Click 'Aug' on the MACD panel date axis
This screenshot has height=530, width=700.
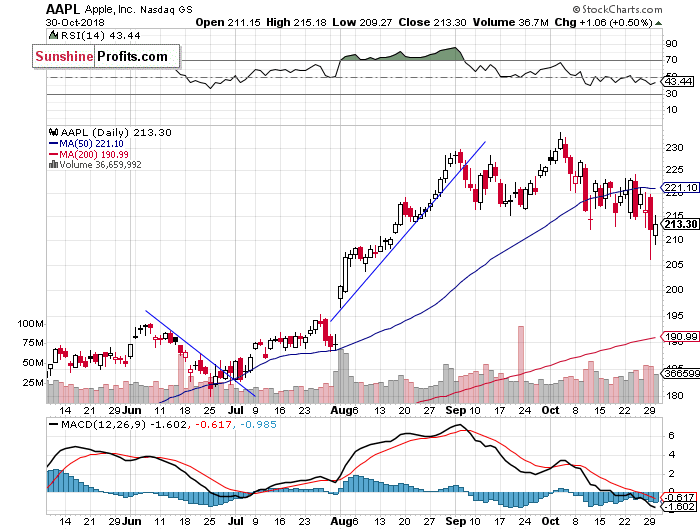[x=341, y=522]
